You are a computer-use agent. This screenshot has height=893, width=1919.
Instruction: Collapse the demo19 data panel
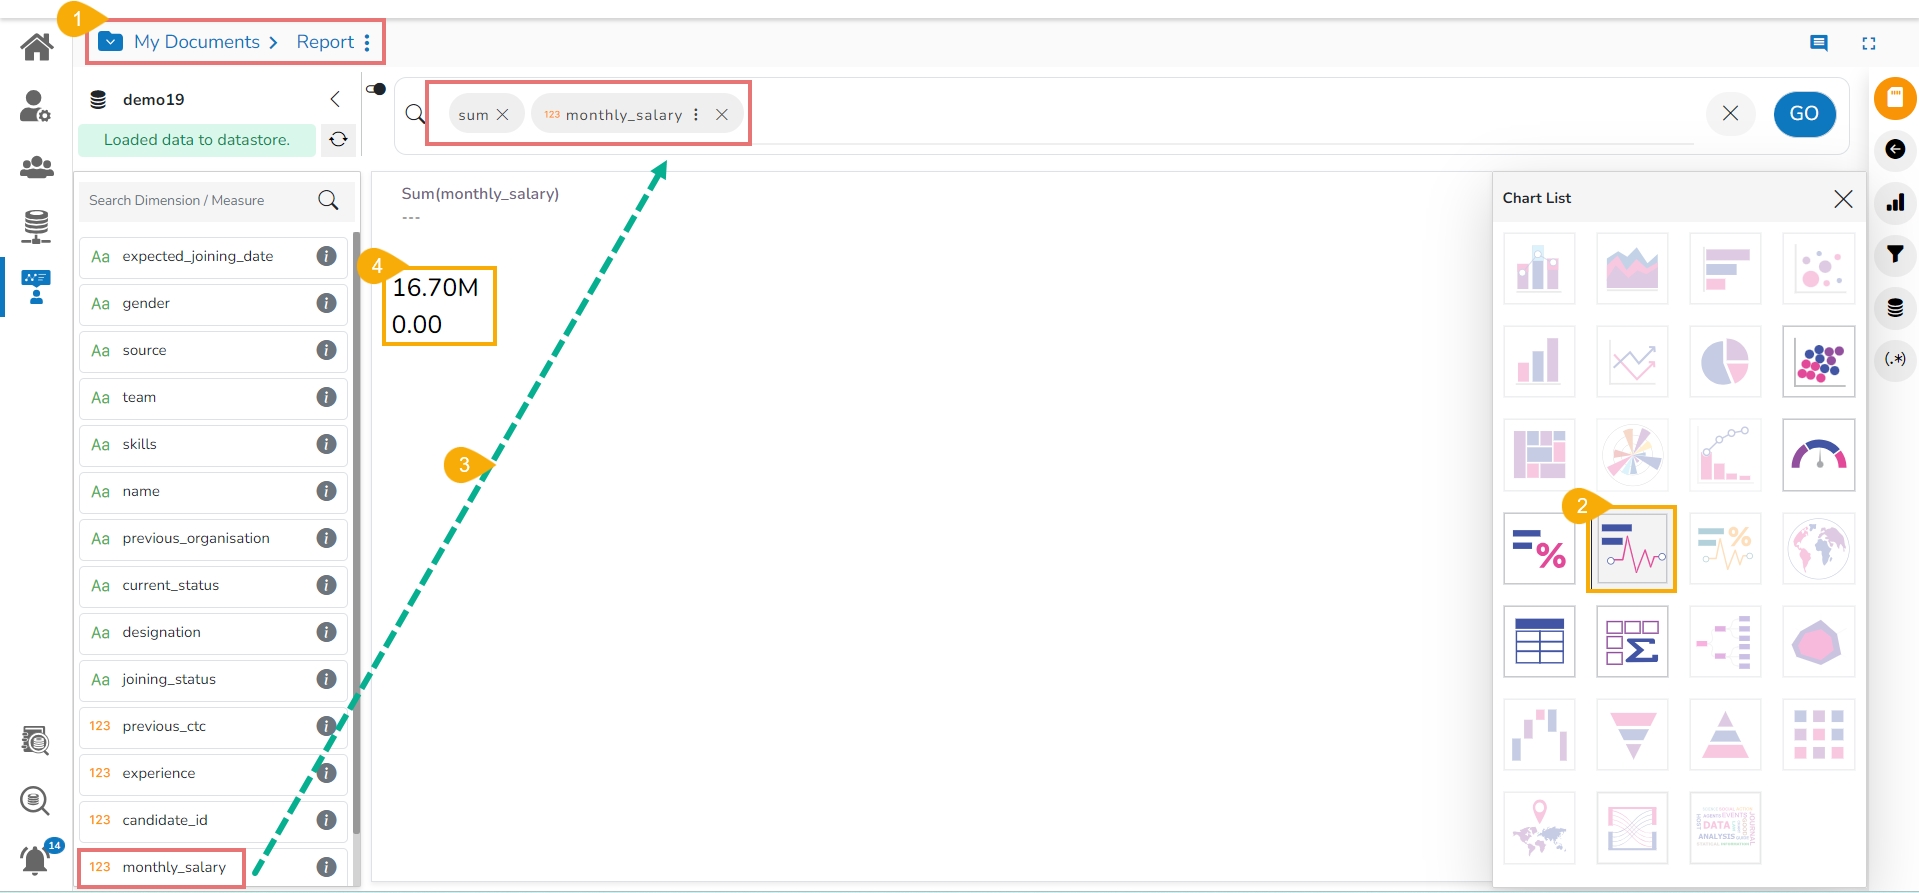coord(335,99)
